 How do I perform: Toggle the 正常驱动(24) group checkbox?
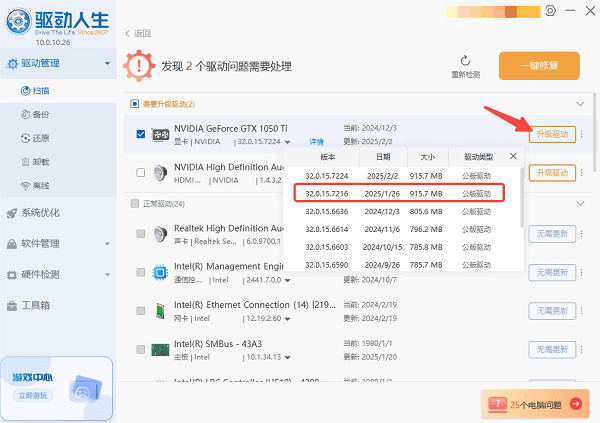(134, 203)
